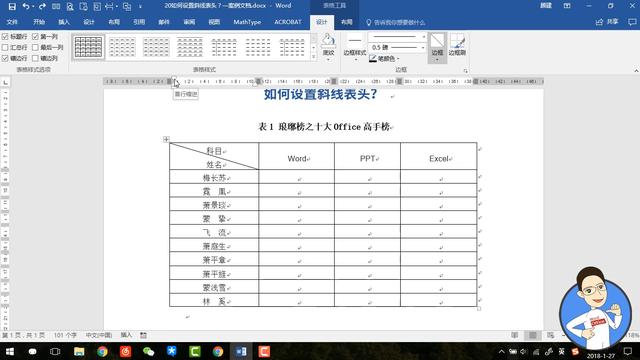640x360 pixels.
Task: Click the 底纹 (Shading) paint bucket icon
Action: (x=328, y=41)
